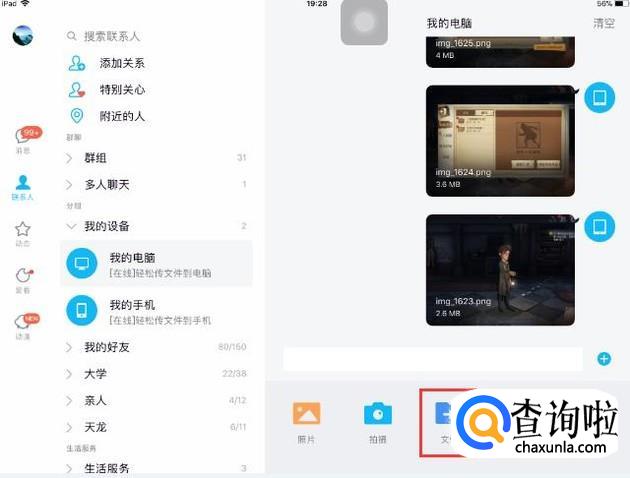This screenshot has height=478, width=630.
Task: Open the Moments star icon
Action: (x=23, y=231)
